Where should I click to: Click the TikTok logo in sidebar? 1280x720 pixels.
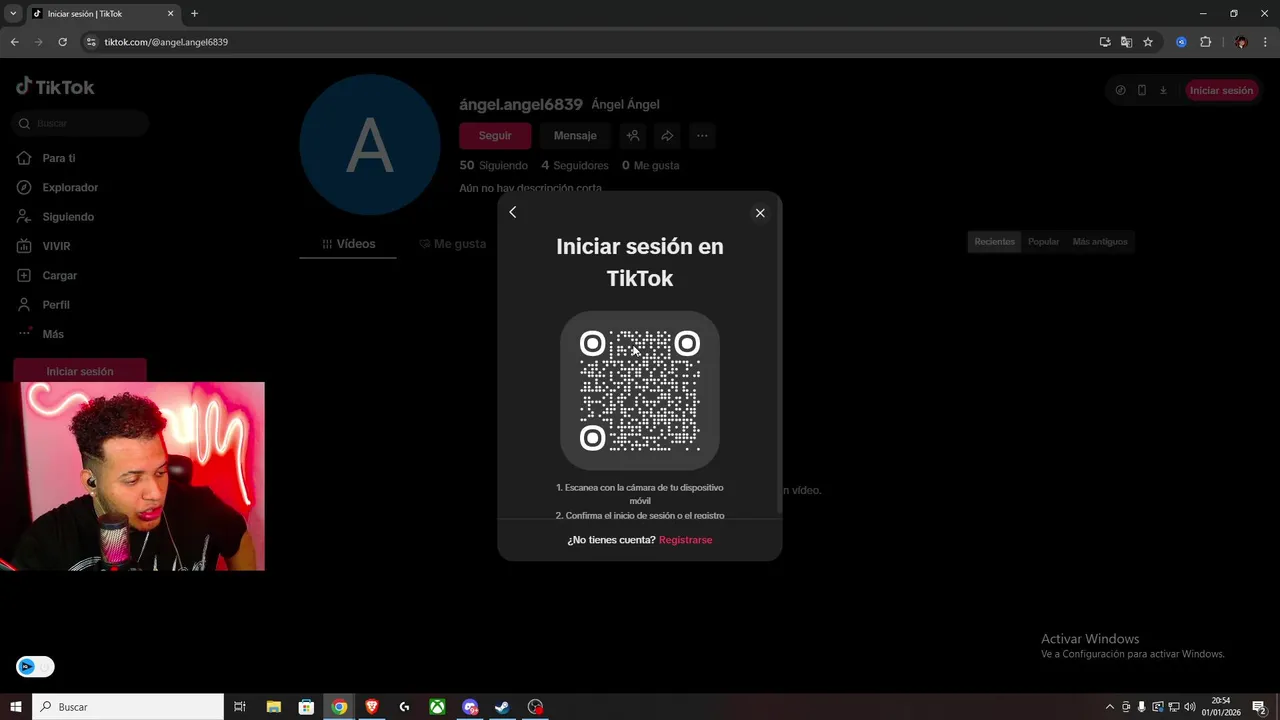click(55, 87)
